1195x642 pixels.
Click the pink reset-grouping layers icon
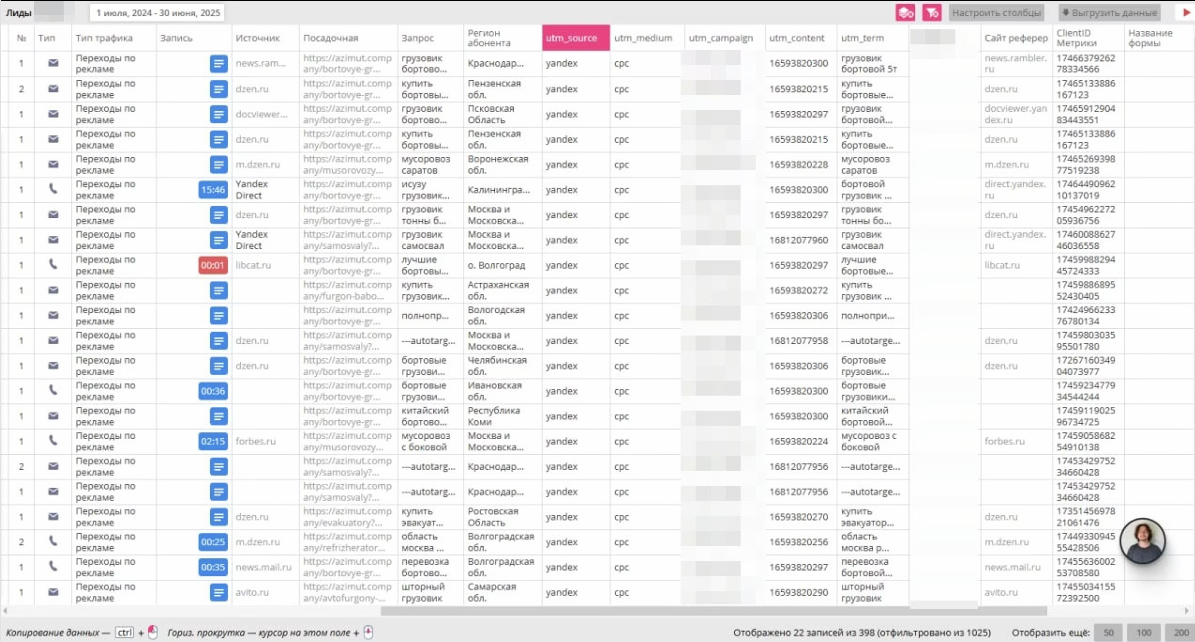coord(905,13)
